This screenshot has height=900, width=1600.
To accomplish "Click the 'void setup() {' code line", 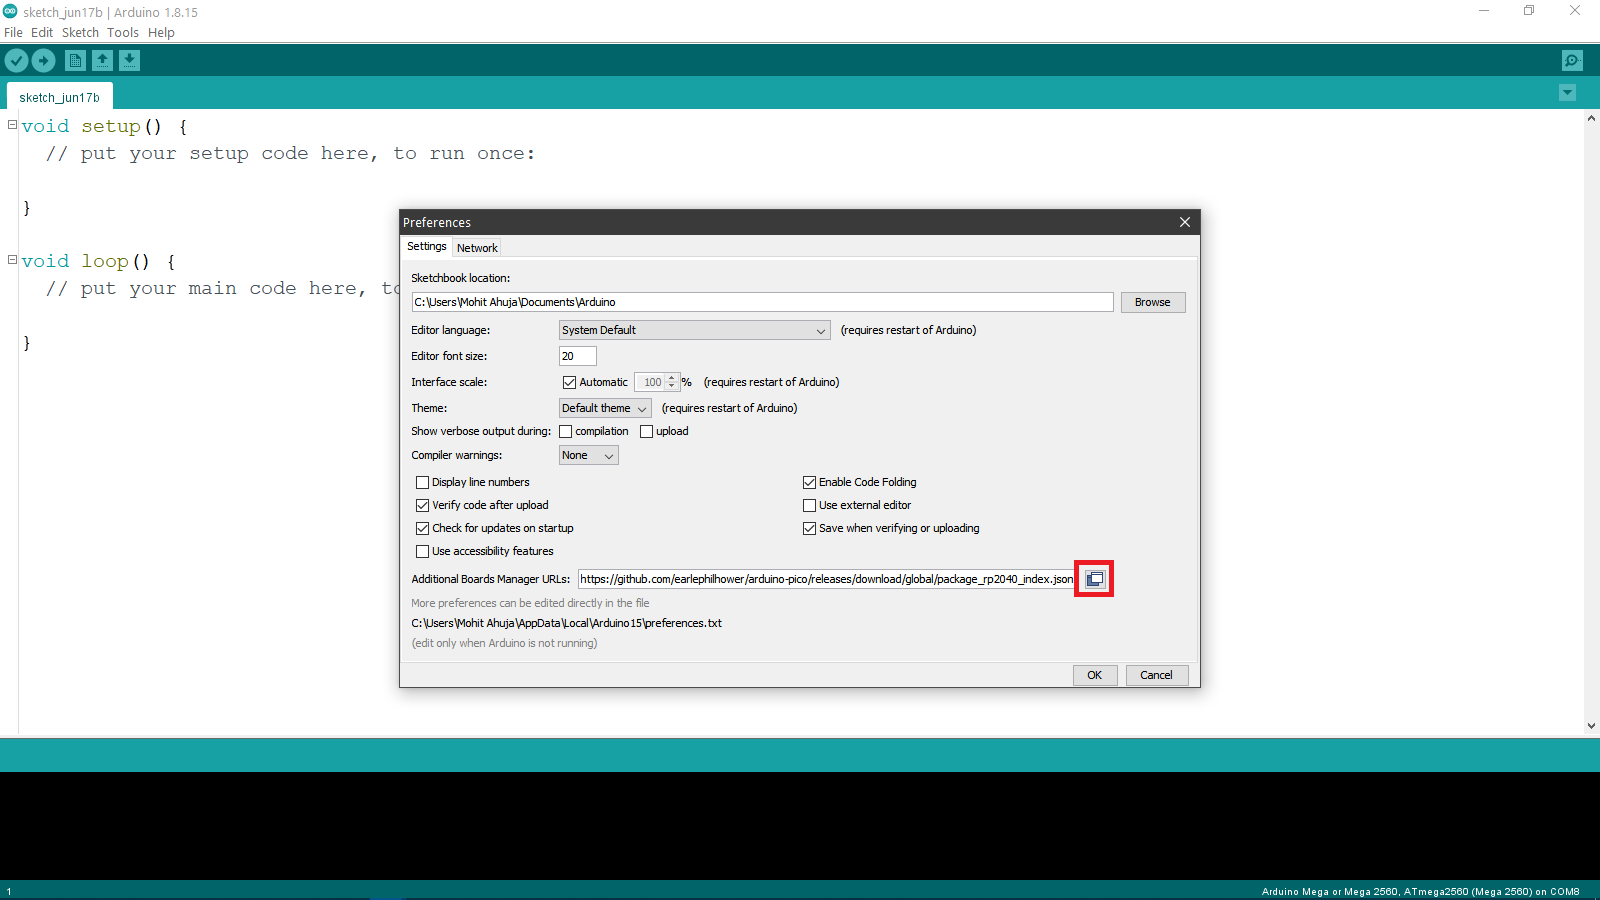I will click(104, 126).
